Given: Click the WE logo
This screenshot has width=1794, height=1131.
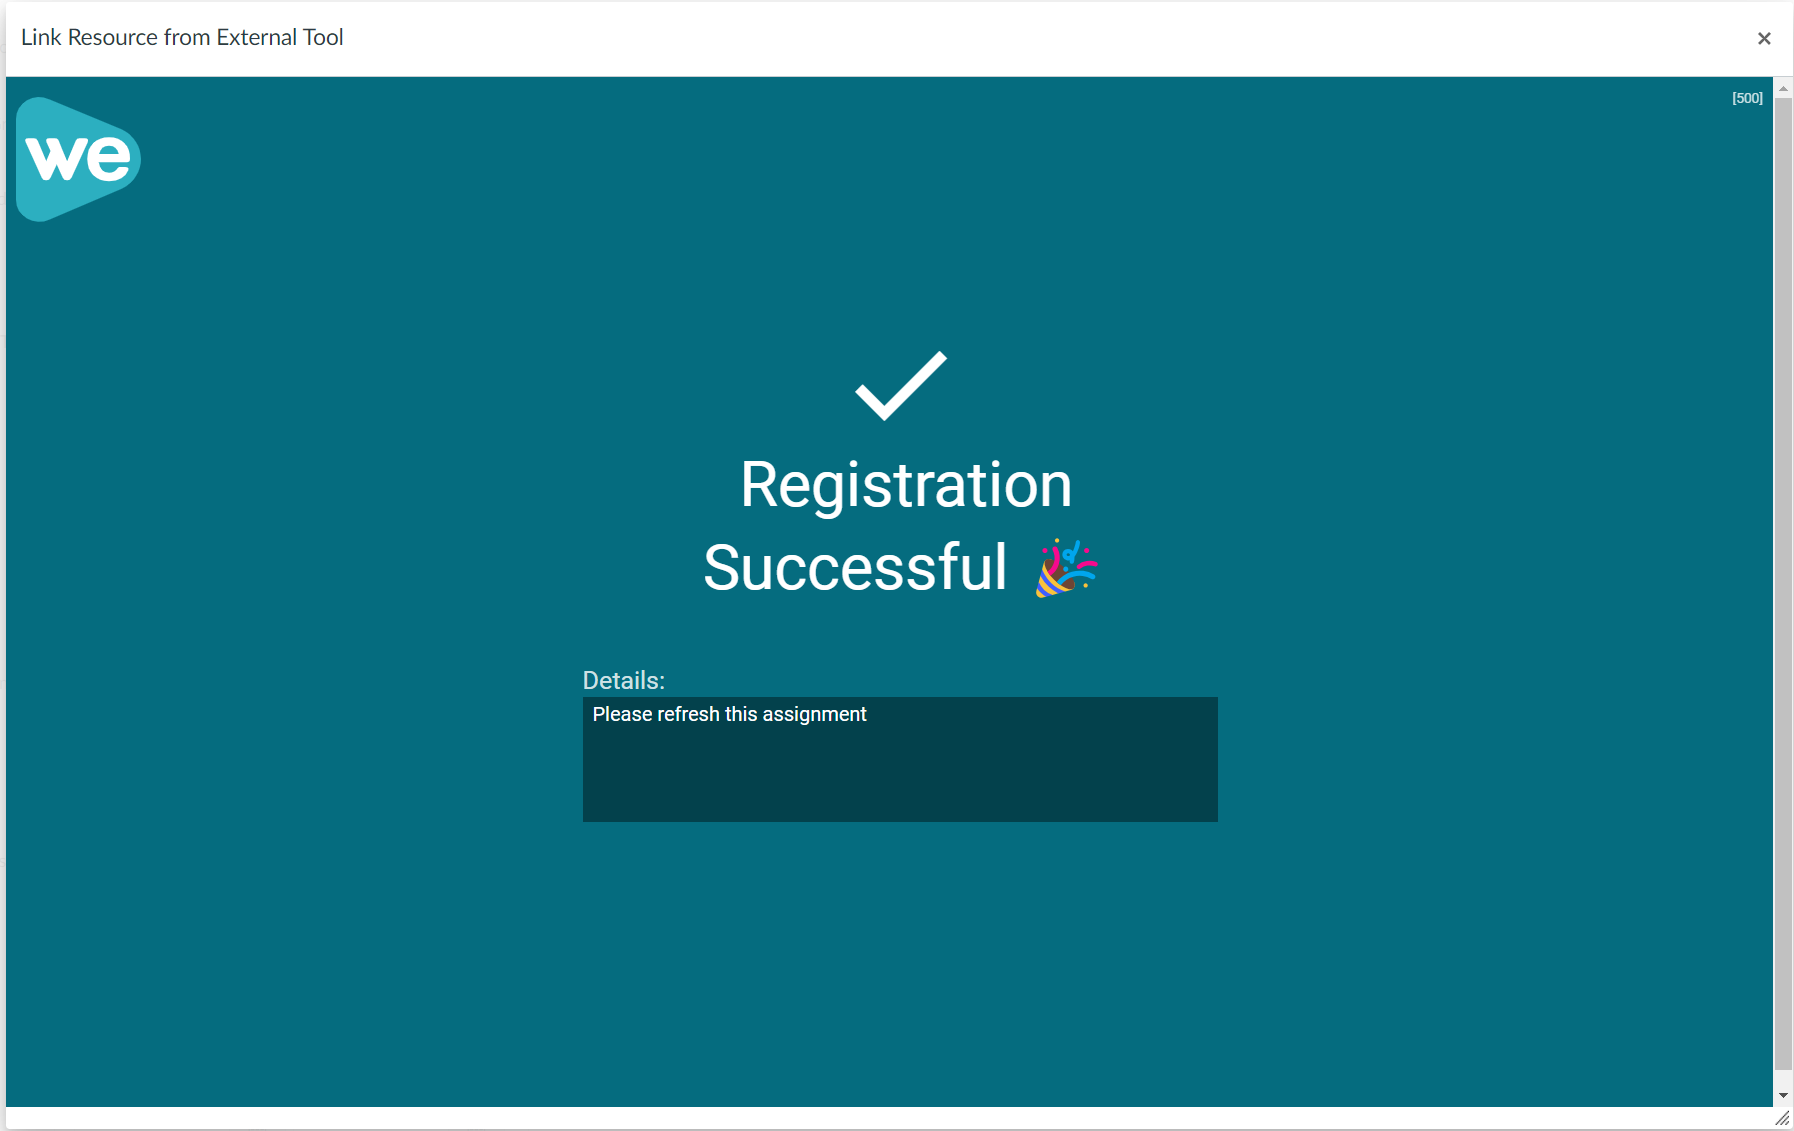Looking at the screenshot, I should point(78,159).
